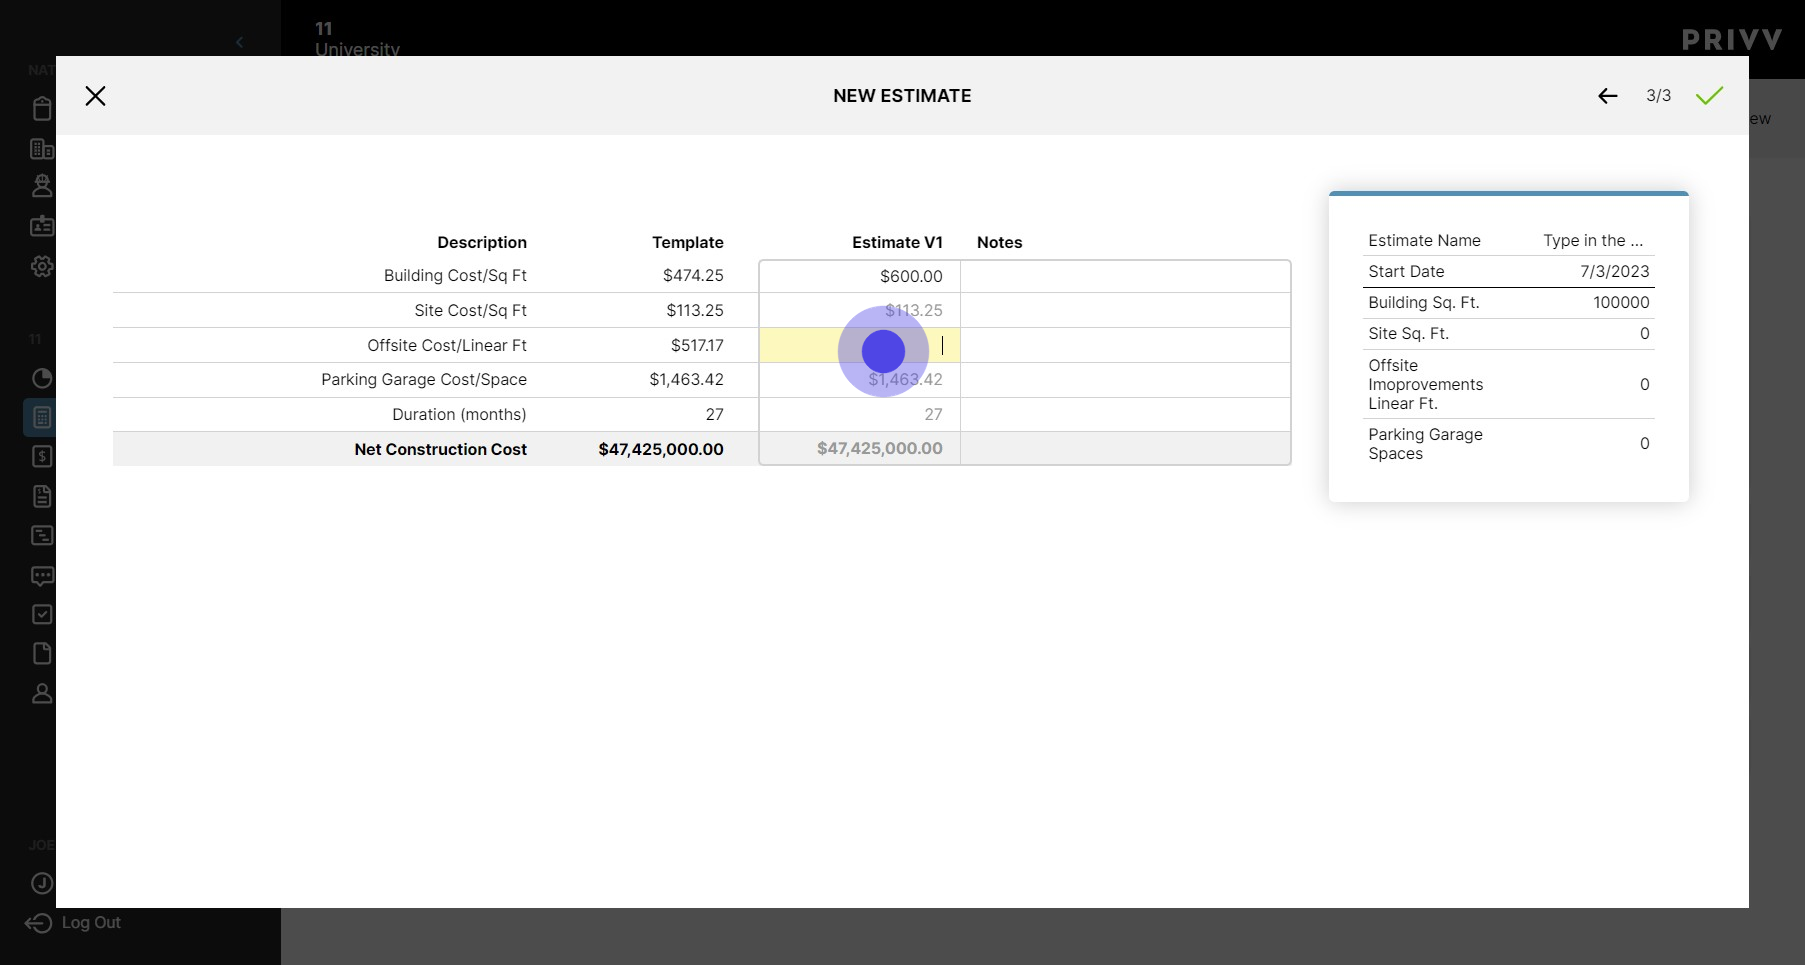Click the Description column header
Viewport: 1805px width, 965px height.
point(482,242)
